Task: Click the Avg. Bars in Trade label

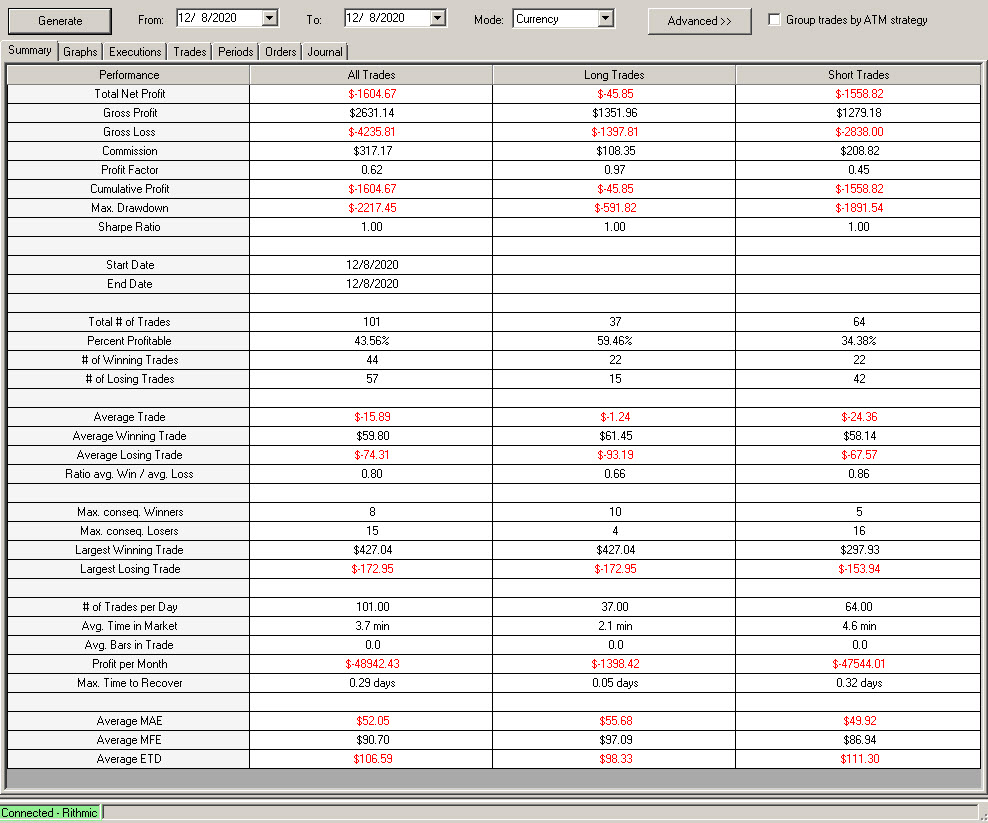Action: pyautogui.click(x=129, y=645)
